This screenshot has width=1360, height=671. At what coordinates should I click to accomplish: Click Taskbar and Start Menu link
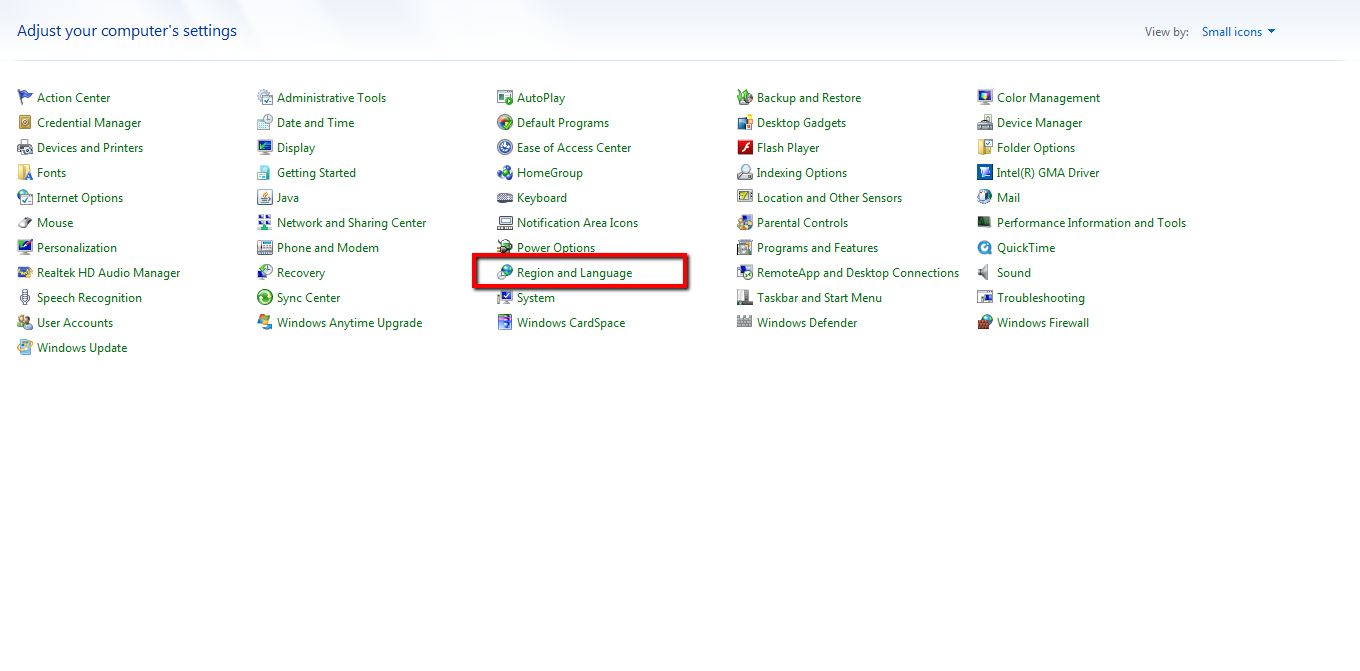pyautogui.click(x=819, y=298)
